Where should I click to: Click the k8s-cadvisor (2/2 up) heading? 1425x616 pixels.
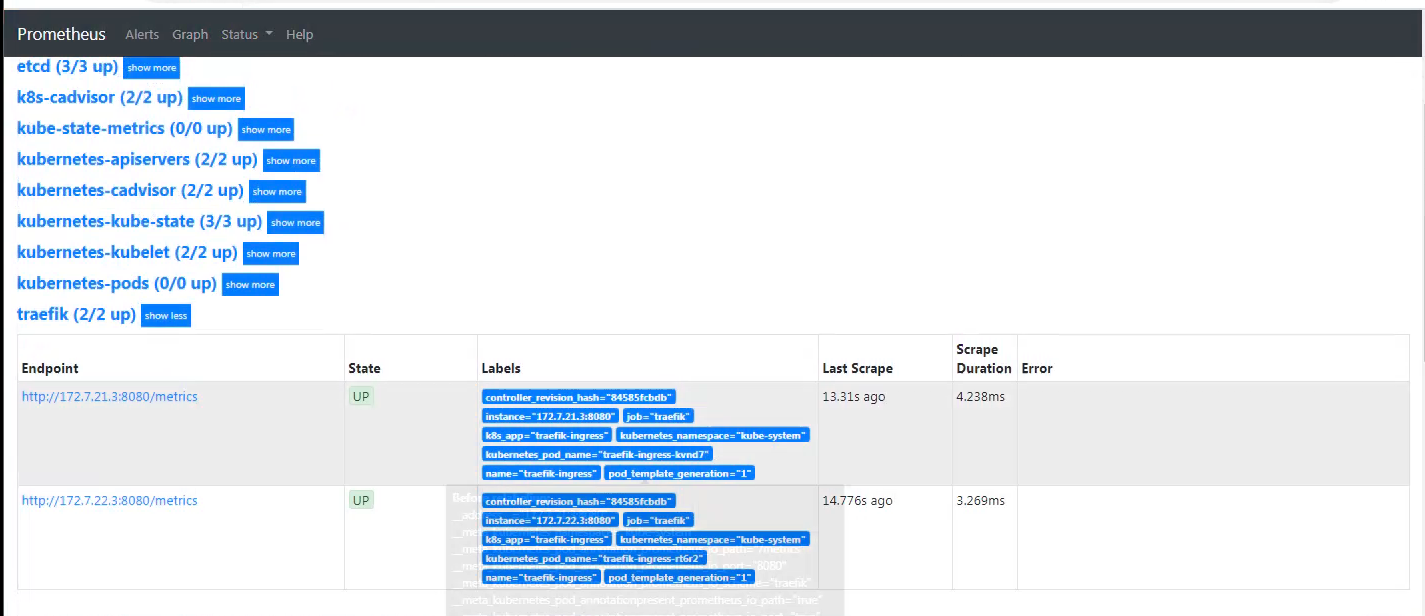tap(100, 97)
